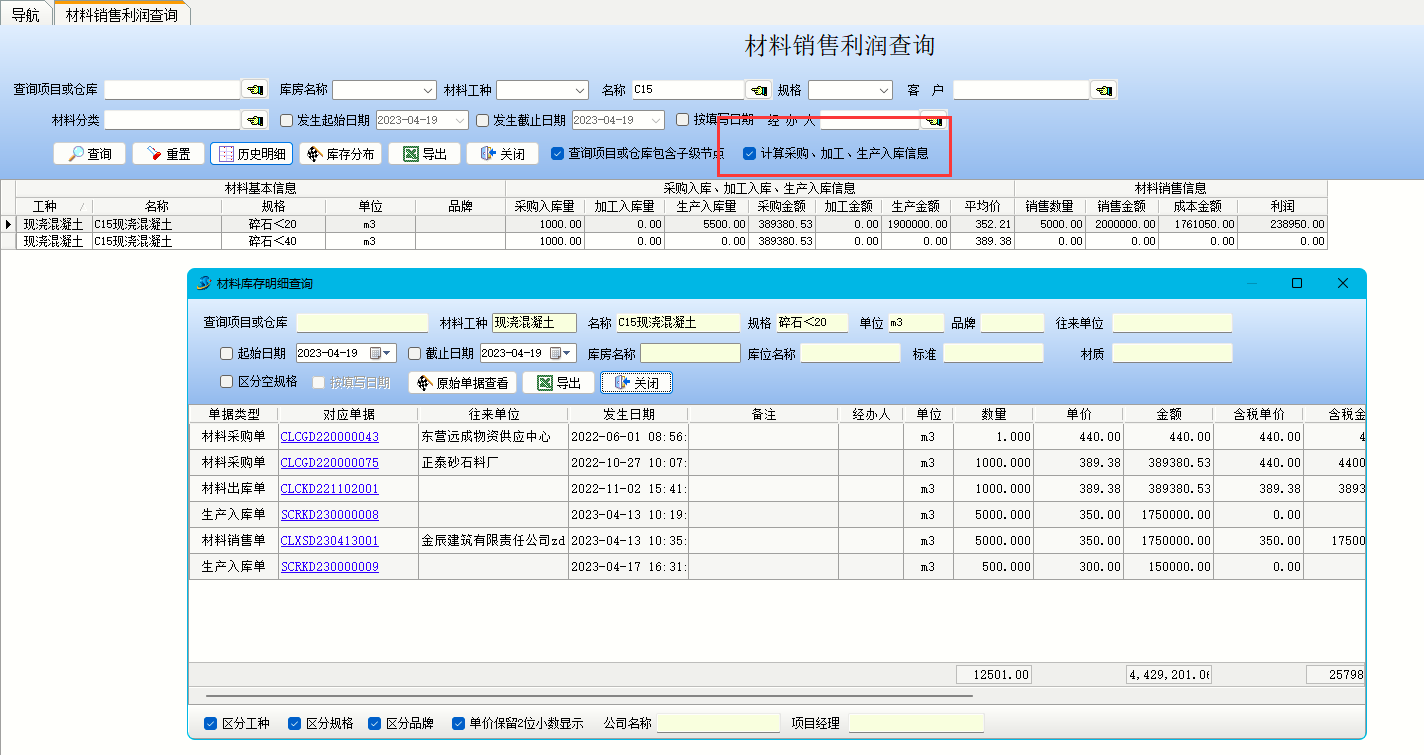Click the lookup icon beside 查询项目或仓库 field
Viewport: 1424px width, 755px height.
pyautogui.click(x=255, y=90)
